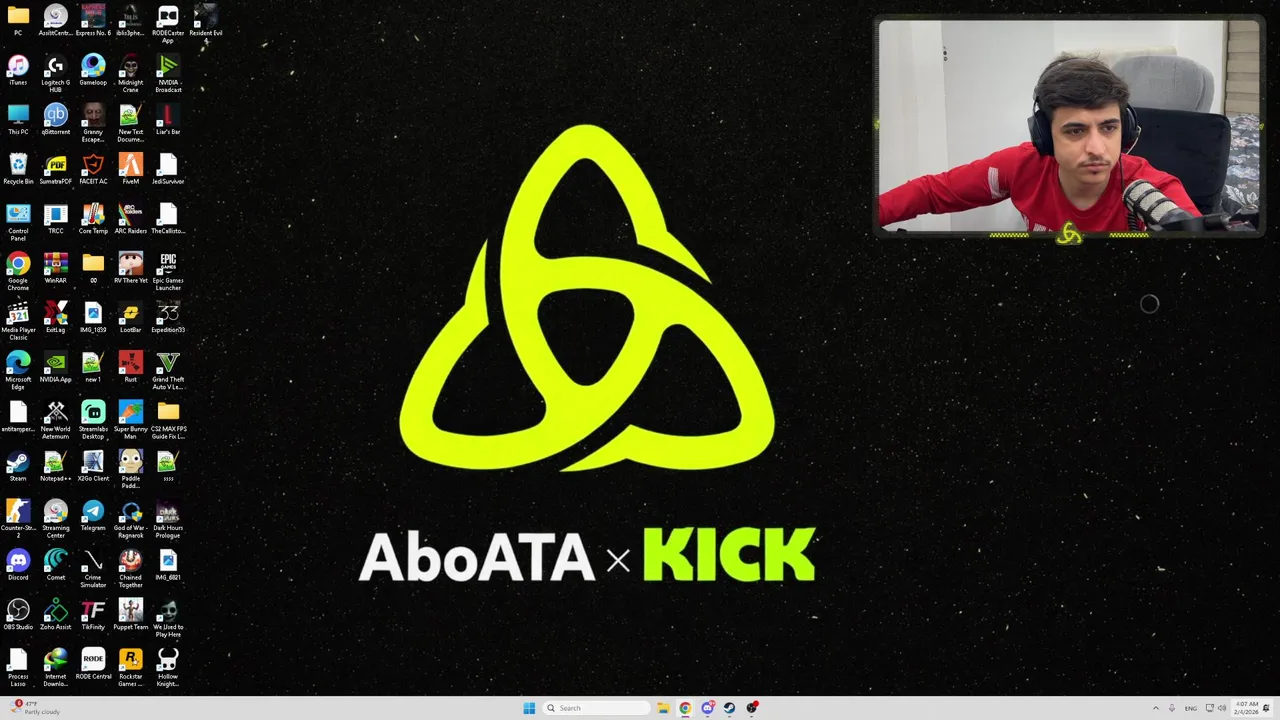This screenshot has width=1280, height=720.
Task: Switch to Chrome in the taskbar
Action: (x=685, y=708)
